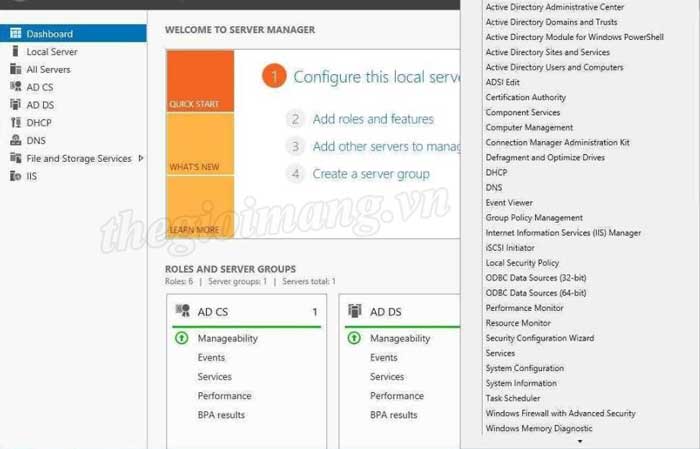This screenshot has width=700, height=449.
Task: Open iSCSI Initiator from Tools menu
Action: [x=510, y=248]
